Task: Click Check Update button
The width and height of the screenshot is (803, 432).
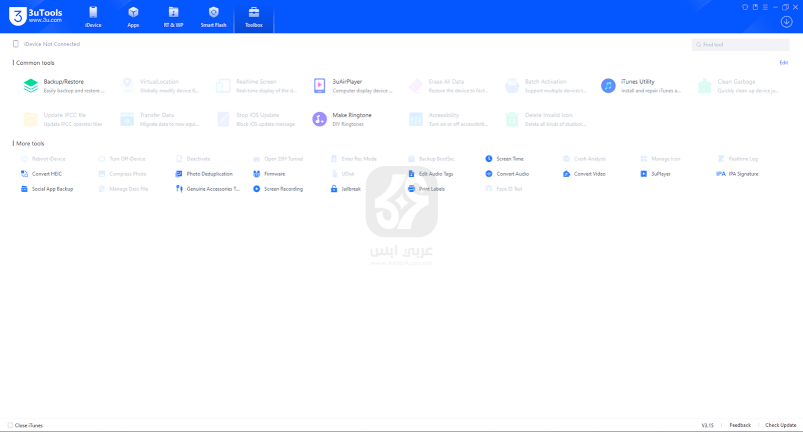Action: 780,425
